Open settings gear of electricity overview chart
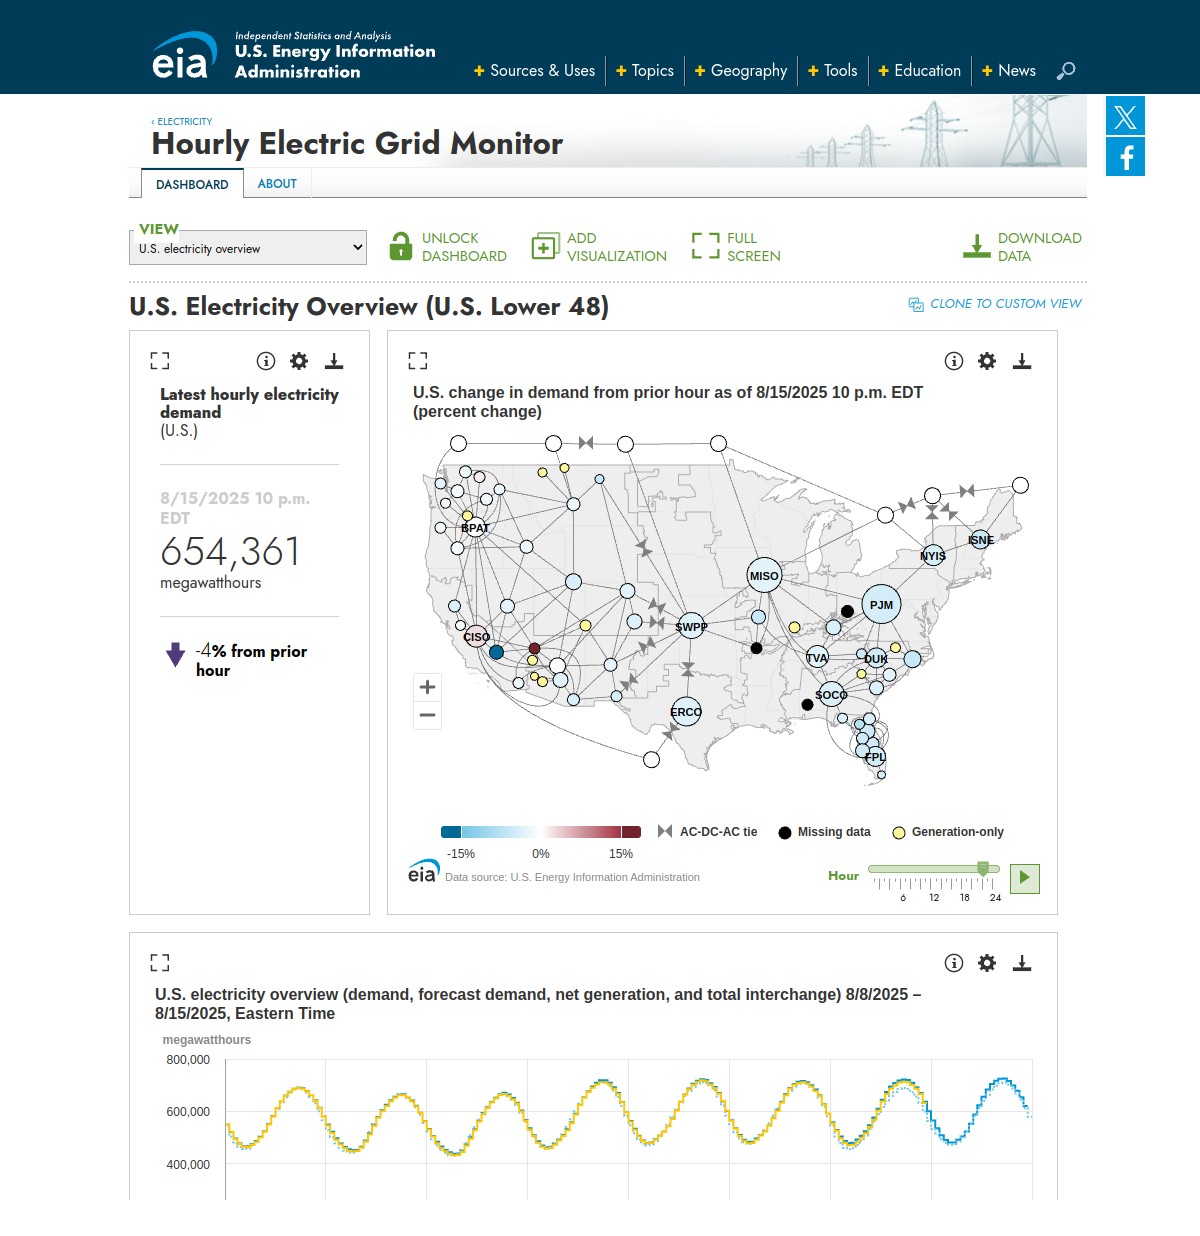Screen dimensions: 1200x1236 [987, 963]
